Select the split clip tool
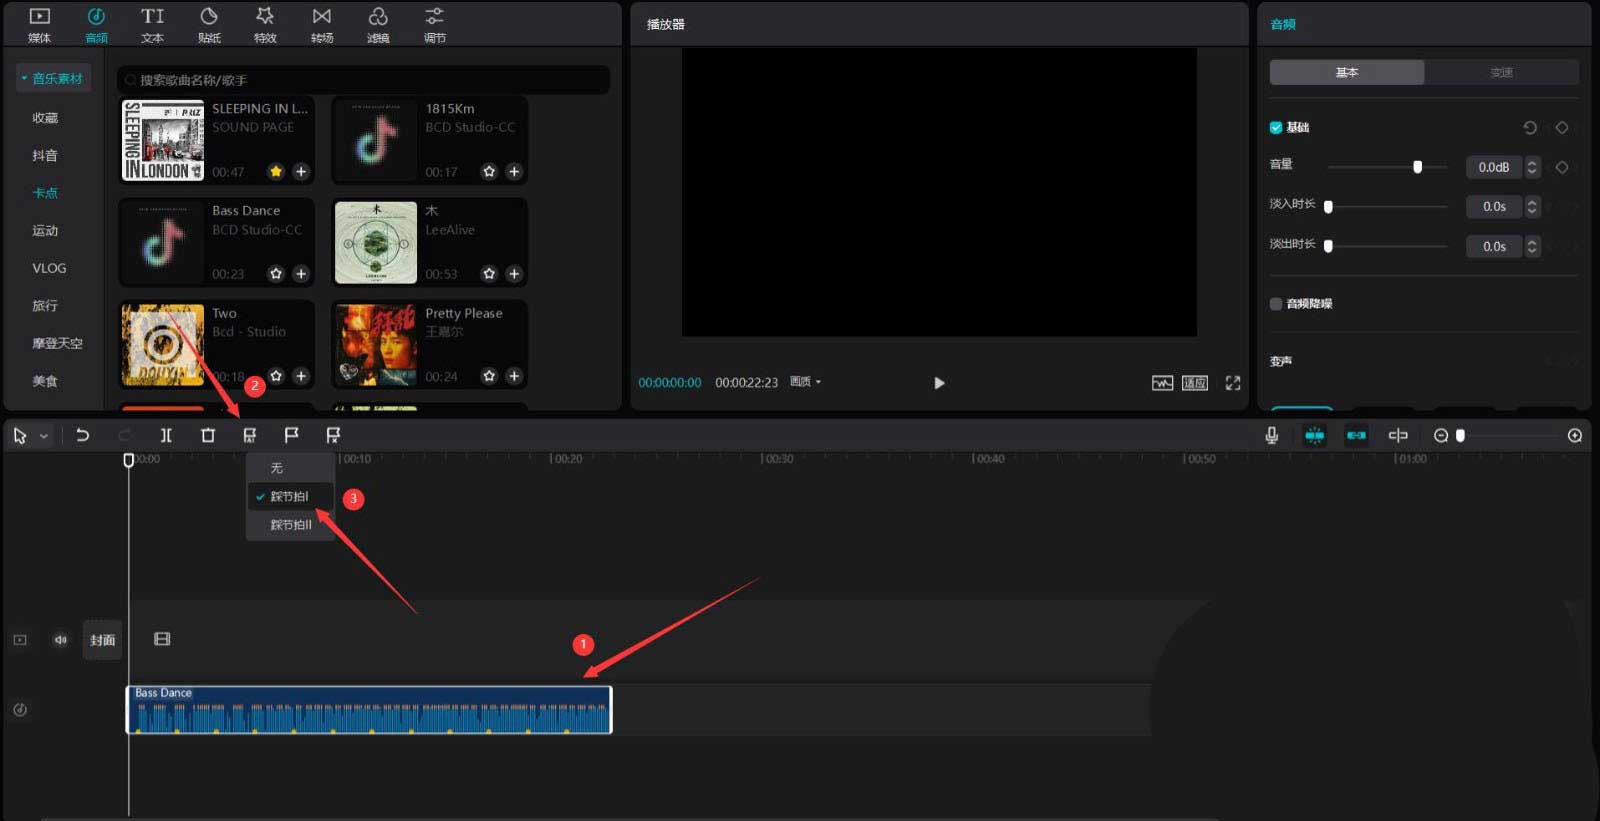Viewport: 1600px width, 821px height. (x=166, y=436)
